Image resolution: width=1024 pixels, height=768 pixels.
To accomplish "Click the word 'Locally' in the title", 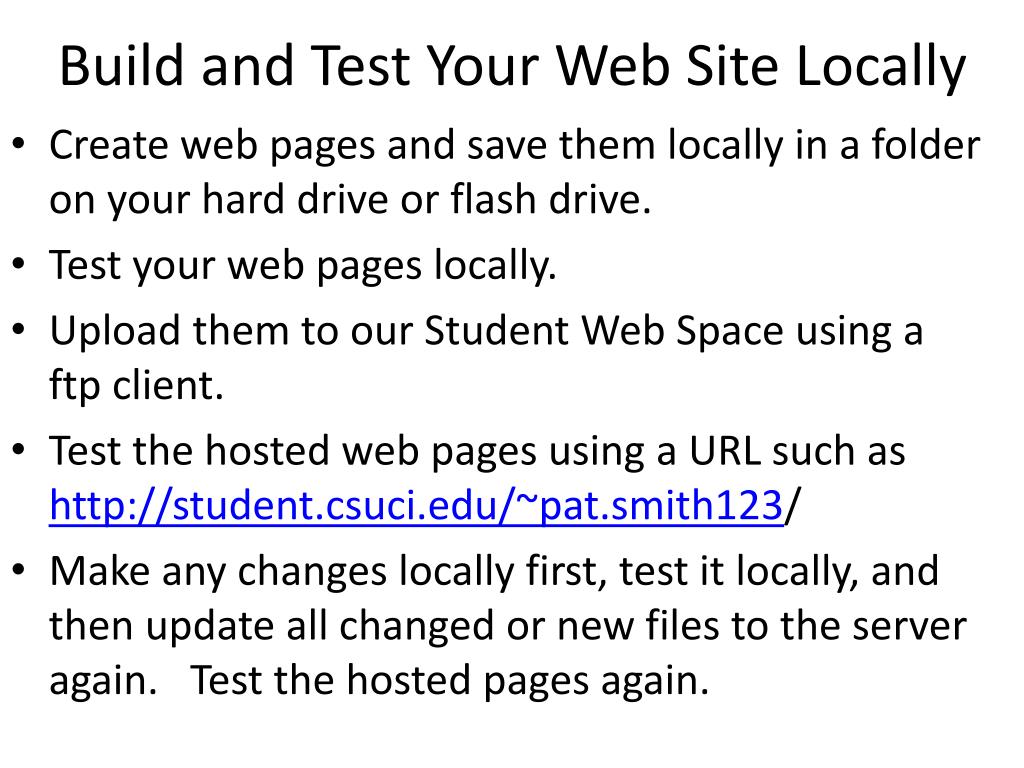I will (x=880, y=67).
